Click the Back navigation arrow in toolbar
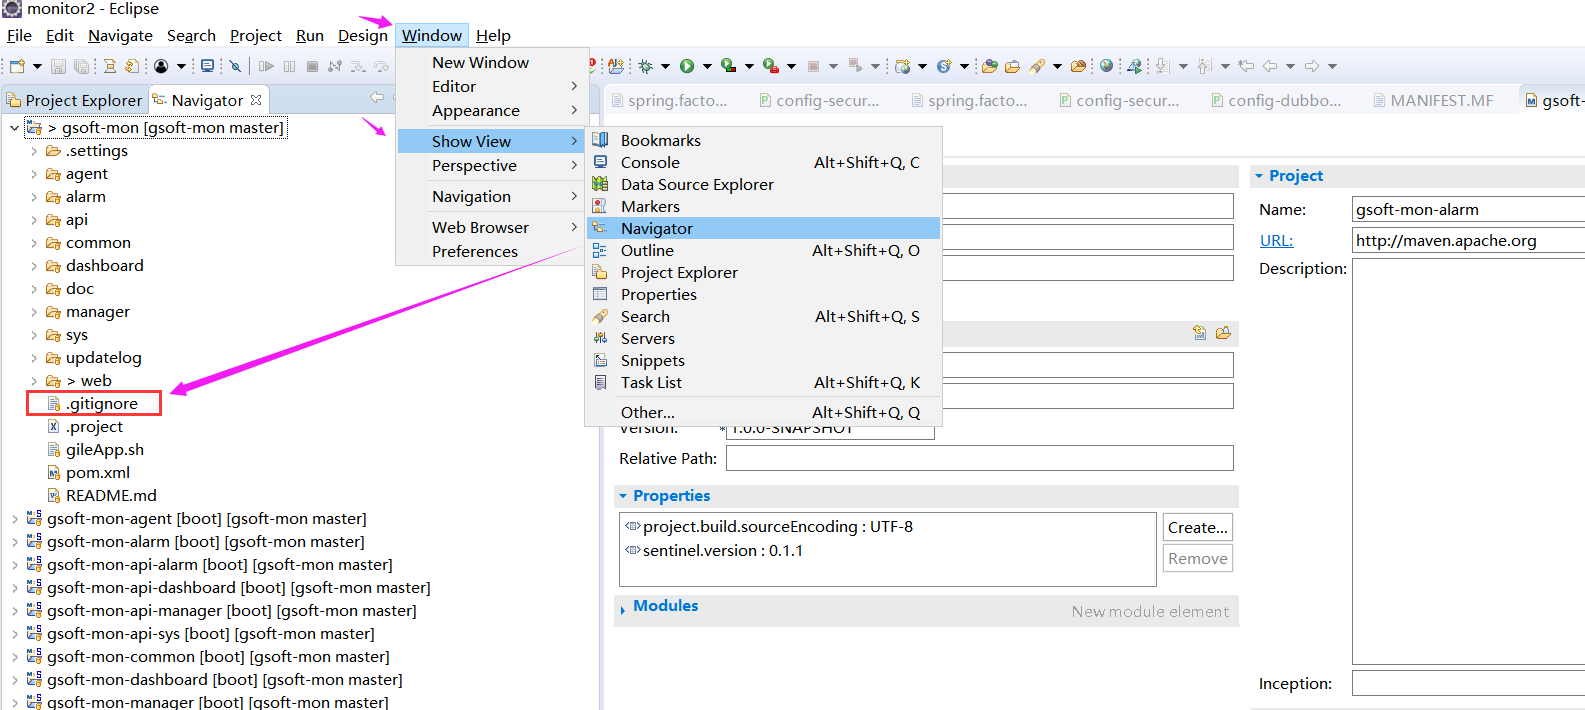This screenshot has height=710, width=1585. tap(1268, 66)
